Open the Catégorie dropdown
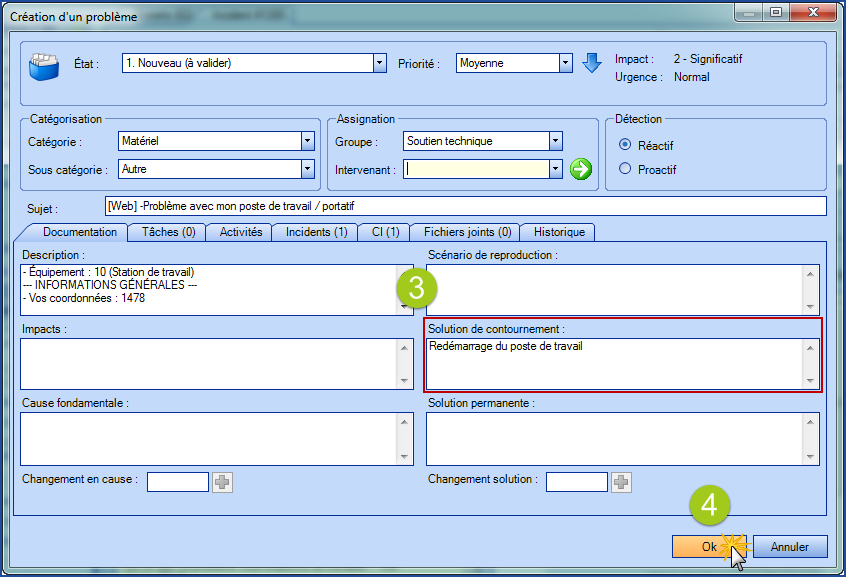The width and height of the screenshot is (846, 577). tap(307, 142)
